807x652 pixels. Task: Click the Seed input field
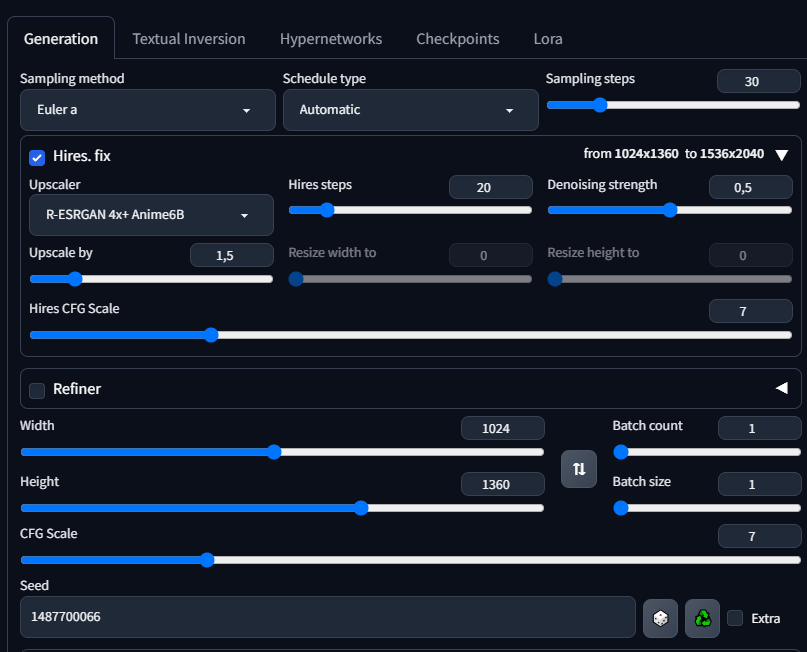click(x=328, y=617)
